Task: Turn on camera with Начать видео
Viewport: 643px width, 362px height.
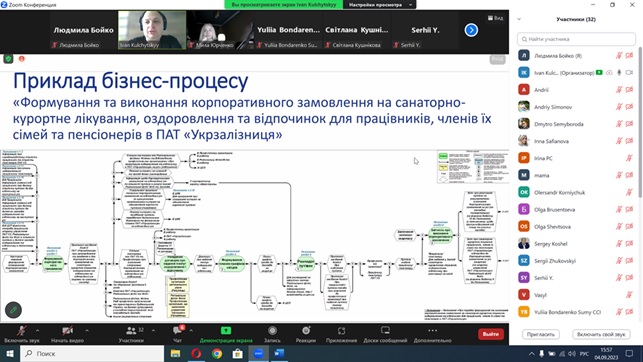Action: 67,334
